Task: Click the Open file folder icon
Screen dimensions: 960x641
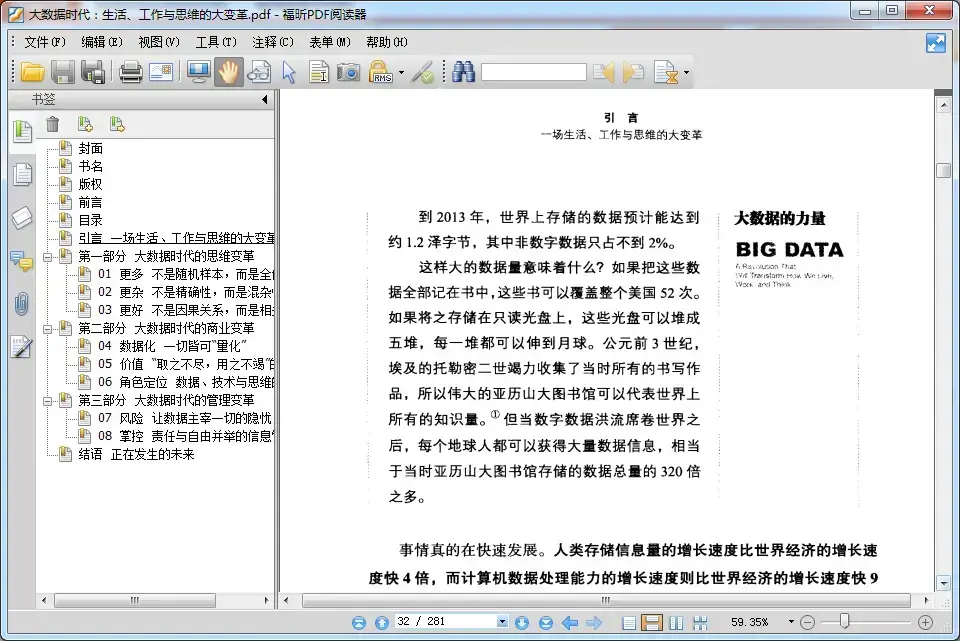Action: [32, 72]
